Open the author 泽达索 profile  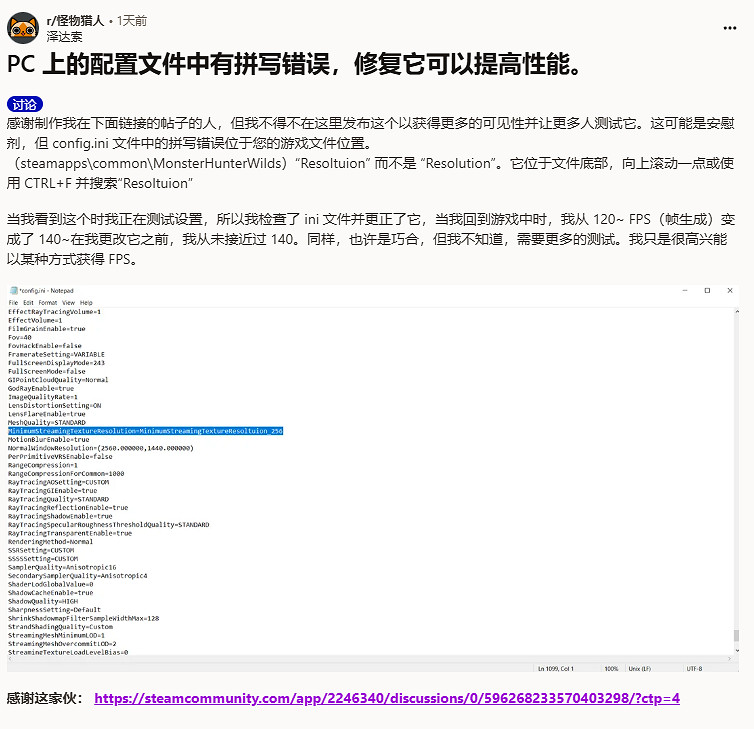click(x=65, y=35)
